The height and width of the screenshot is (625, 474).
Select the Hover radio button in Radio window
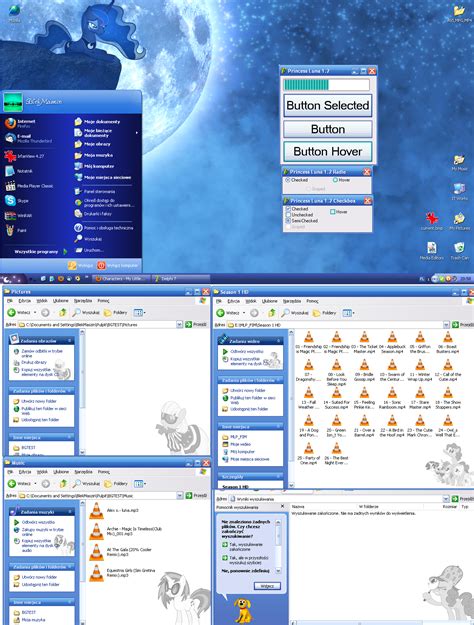click(x=335, y=180)
